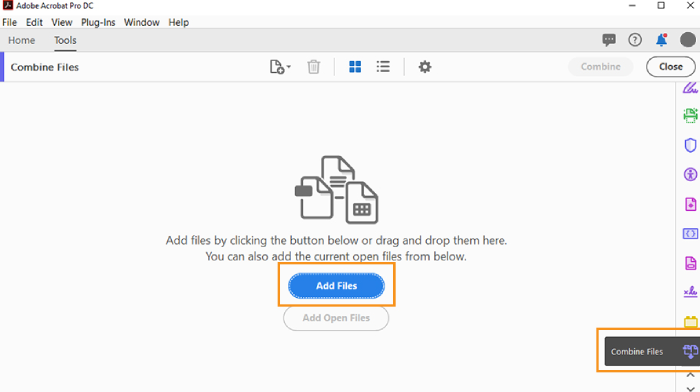
Task: Close the Combine Files toolbar
Action: click(x=671, y=67)
